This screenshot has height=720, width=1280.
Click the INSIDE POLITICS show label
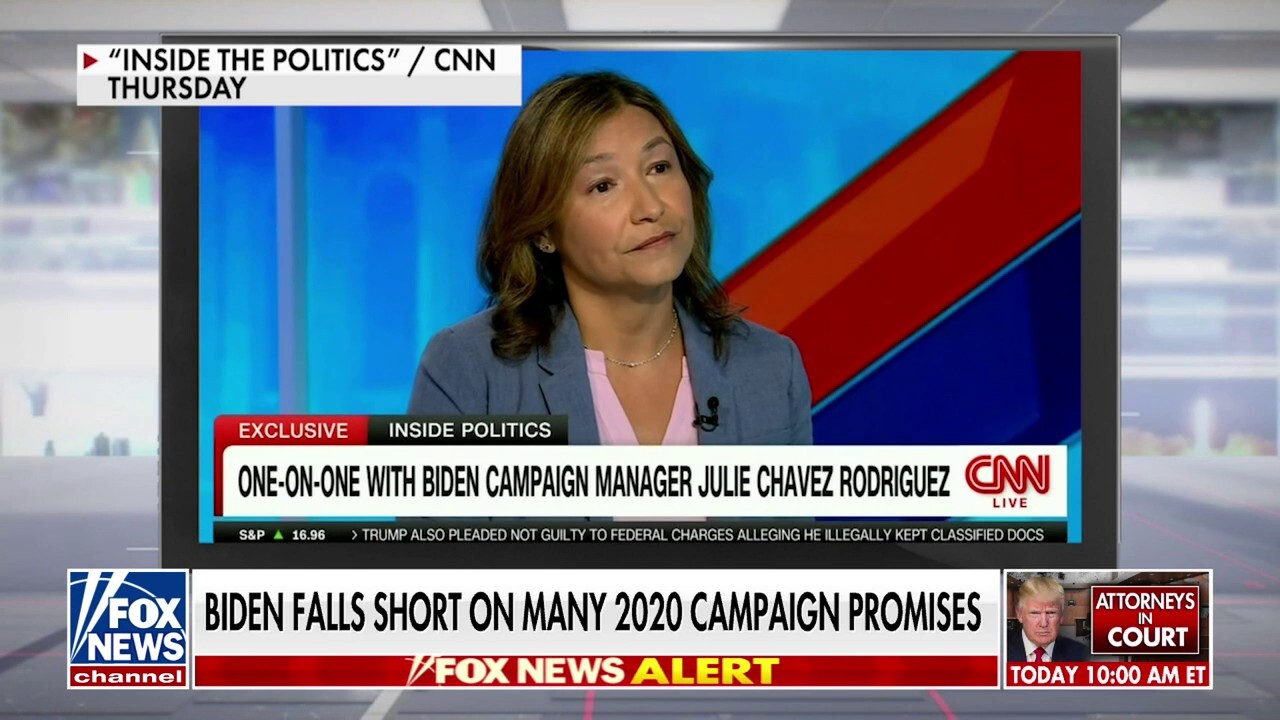(x=469, y=431)
